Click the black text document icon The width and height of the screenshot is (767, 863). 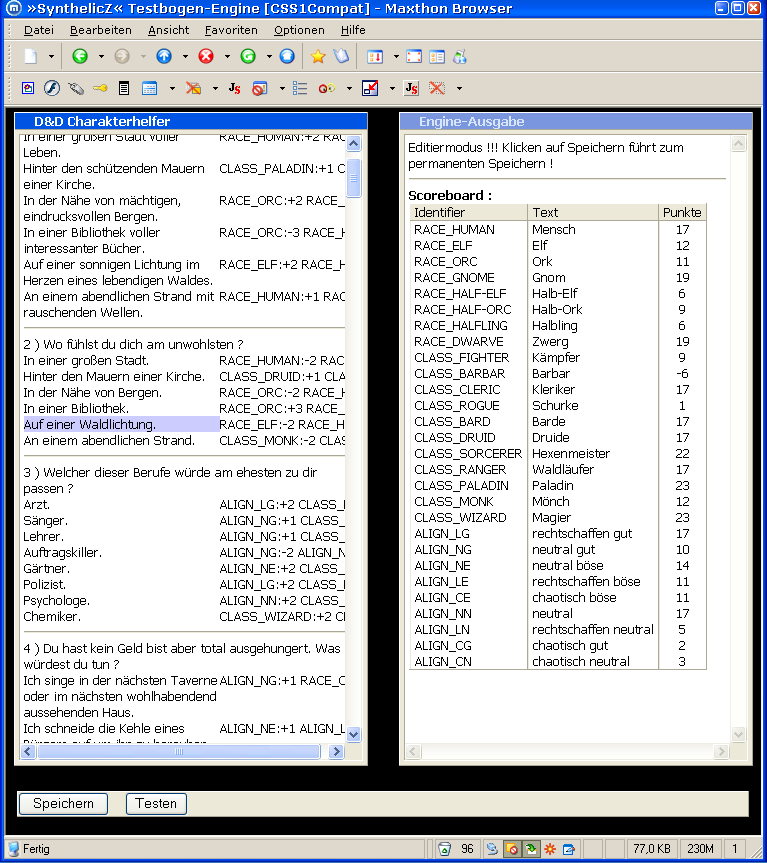pyautogui.click(x=124, y=88)
